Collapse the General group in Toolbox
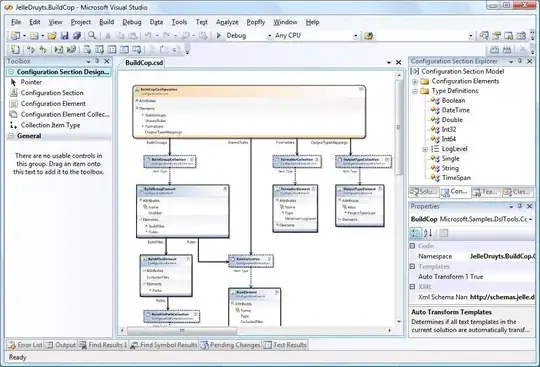Screen dimensions: 540x367 11,136
